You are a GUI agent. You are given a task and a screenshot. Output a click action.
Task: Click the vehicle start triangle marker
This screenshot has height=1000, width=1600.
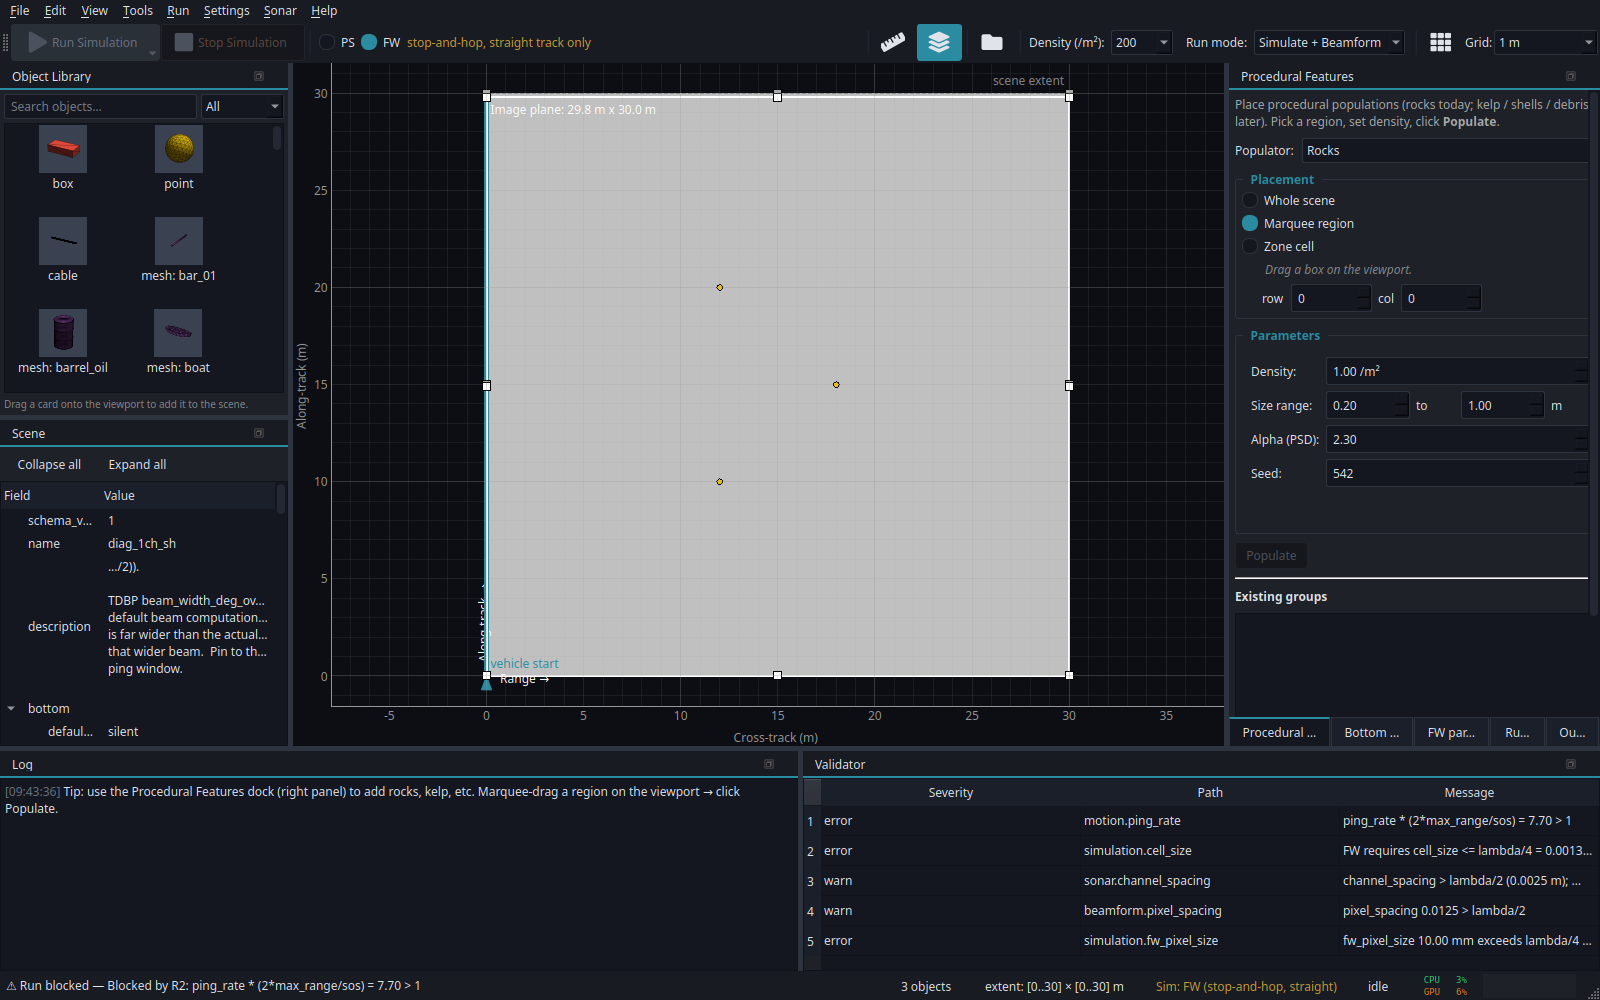coord(487,685)
